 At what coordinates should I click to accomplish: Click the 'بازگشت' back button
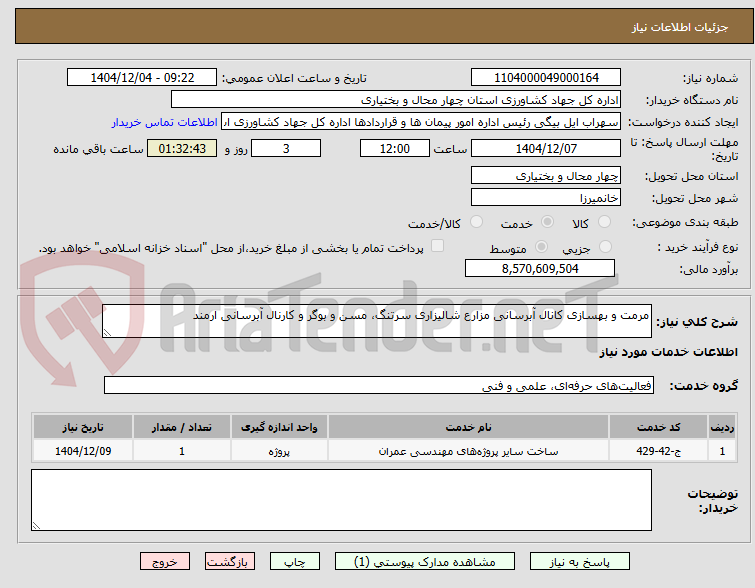point(230,562)
